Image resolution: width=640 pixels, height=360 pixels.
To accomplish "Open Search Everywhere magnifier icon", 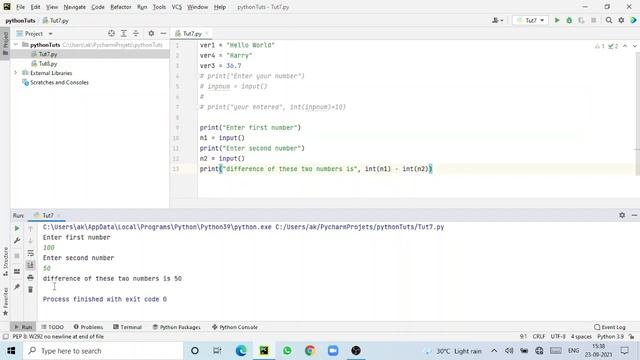I will (x=609, y=20).
